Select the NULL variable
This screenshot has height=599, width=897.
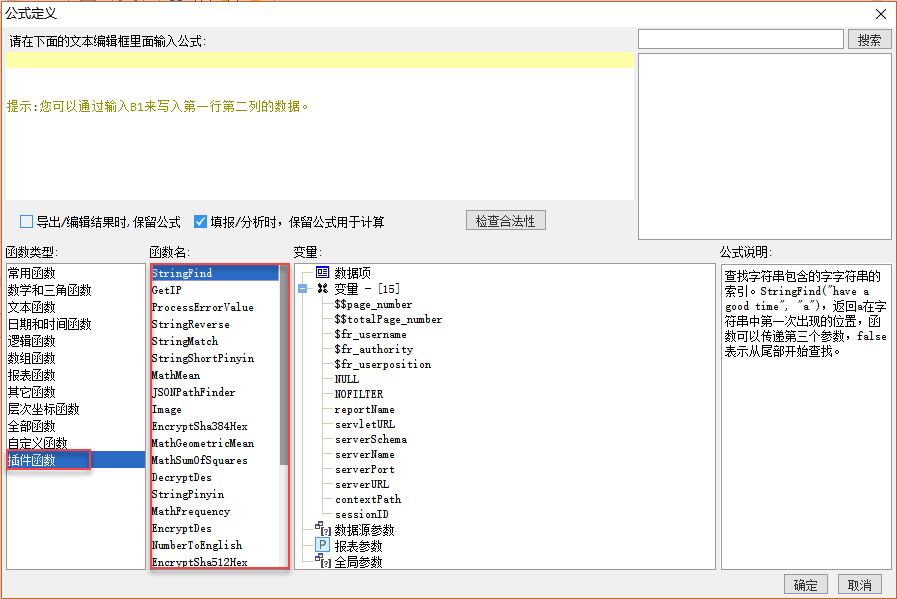[347, 379]
